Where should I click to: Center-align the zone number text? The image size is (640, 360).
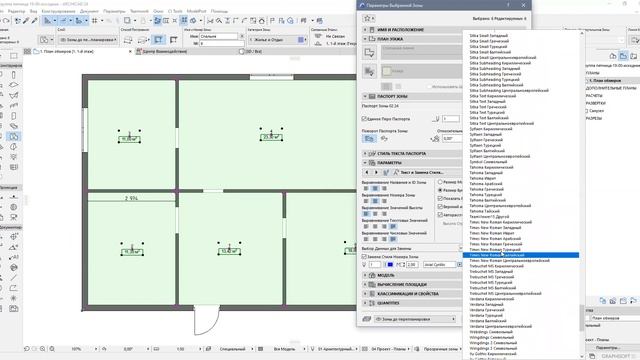(375, 201)
